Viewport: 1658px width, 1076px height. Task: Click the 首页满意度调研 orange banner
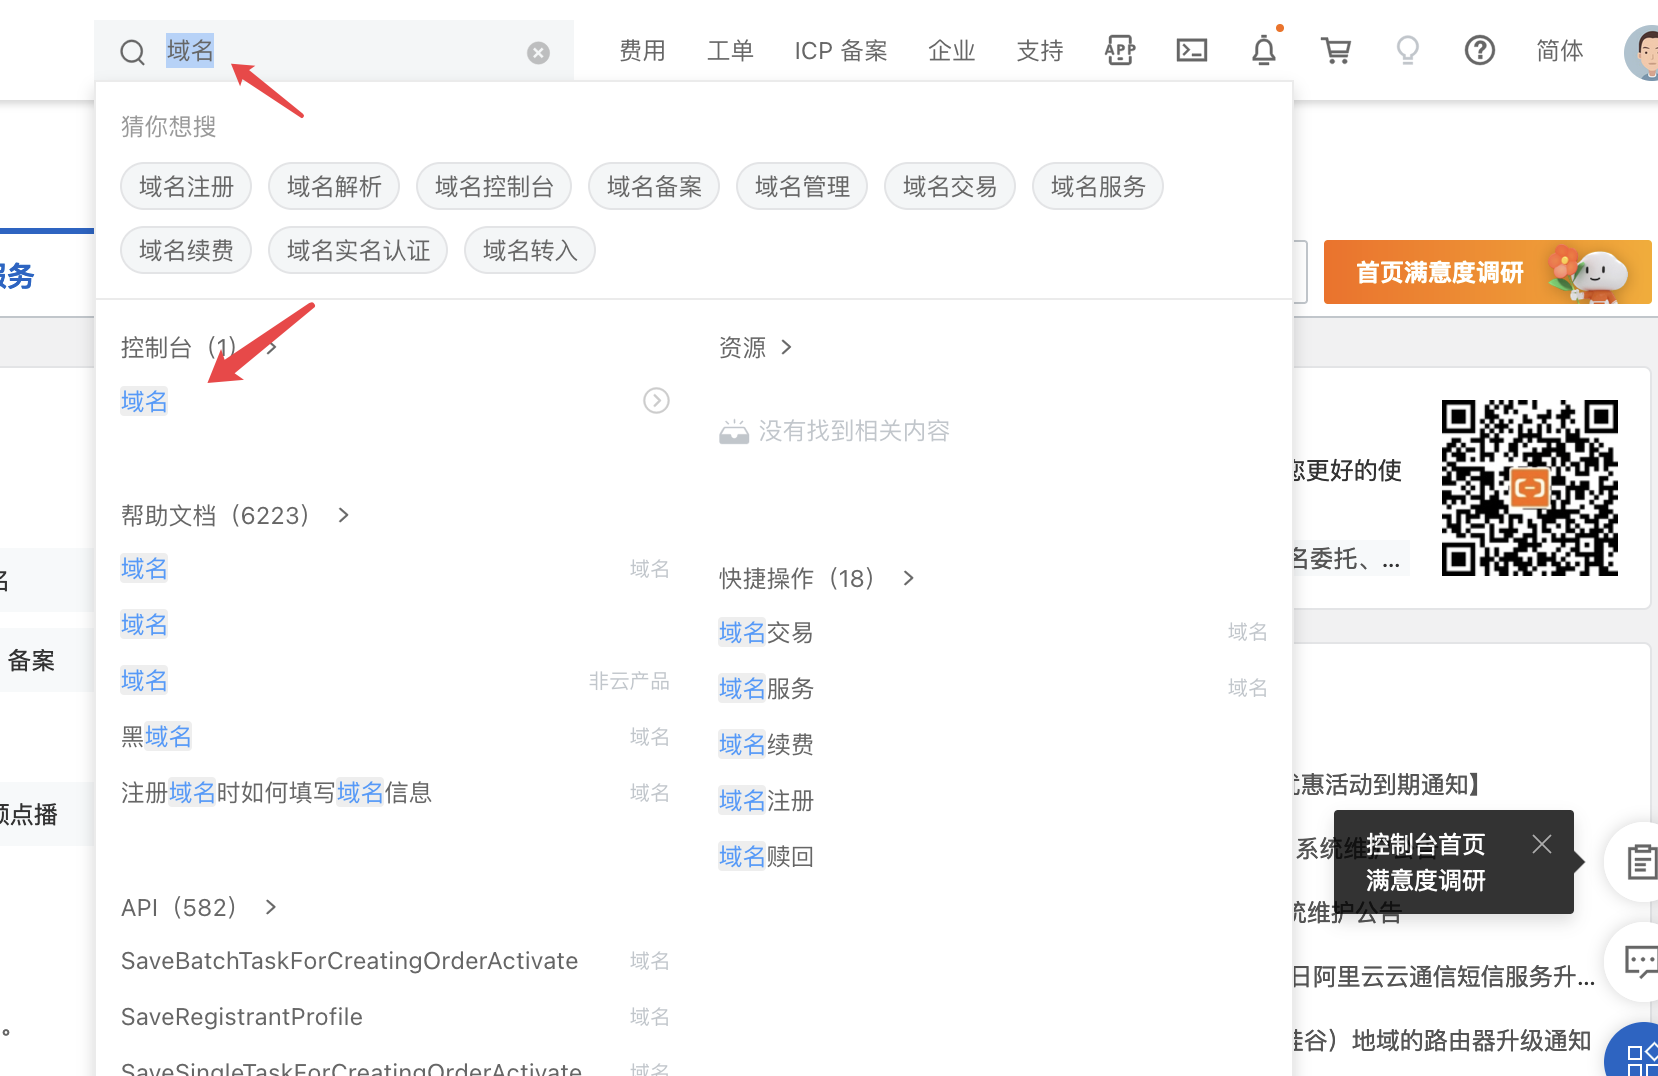pos(1487,272)
